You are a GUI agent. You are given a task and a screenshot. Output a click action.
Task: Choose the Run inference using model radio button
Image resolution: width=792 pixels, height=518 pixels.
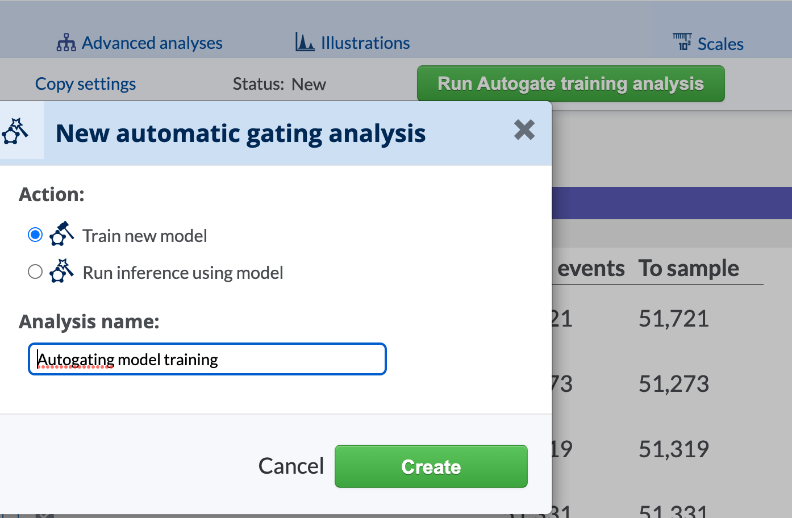[x=35, y=272]
